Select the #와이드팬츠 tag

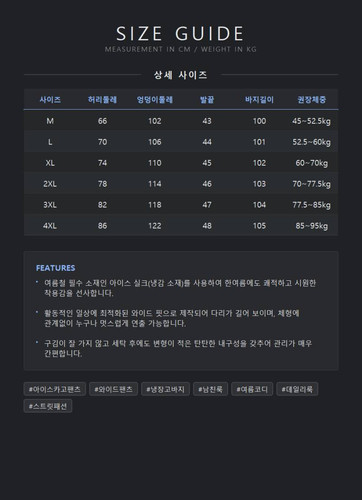pyautogui.click(x=113, y=389)
